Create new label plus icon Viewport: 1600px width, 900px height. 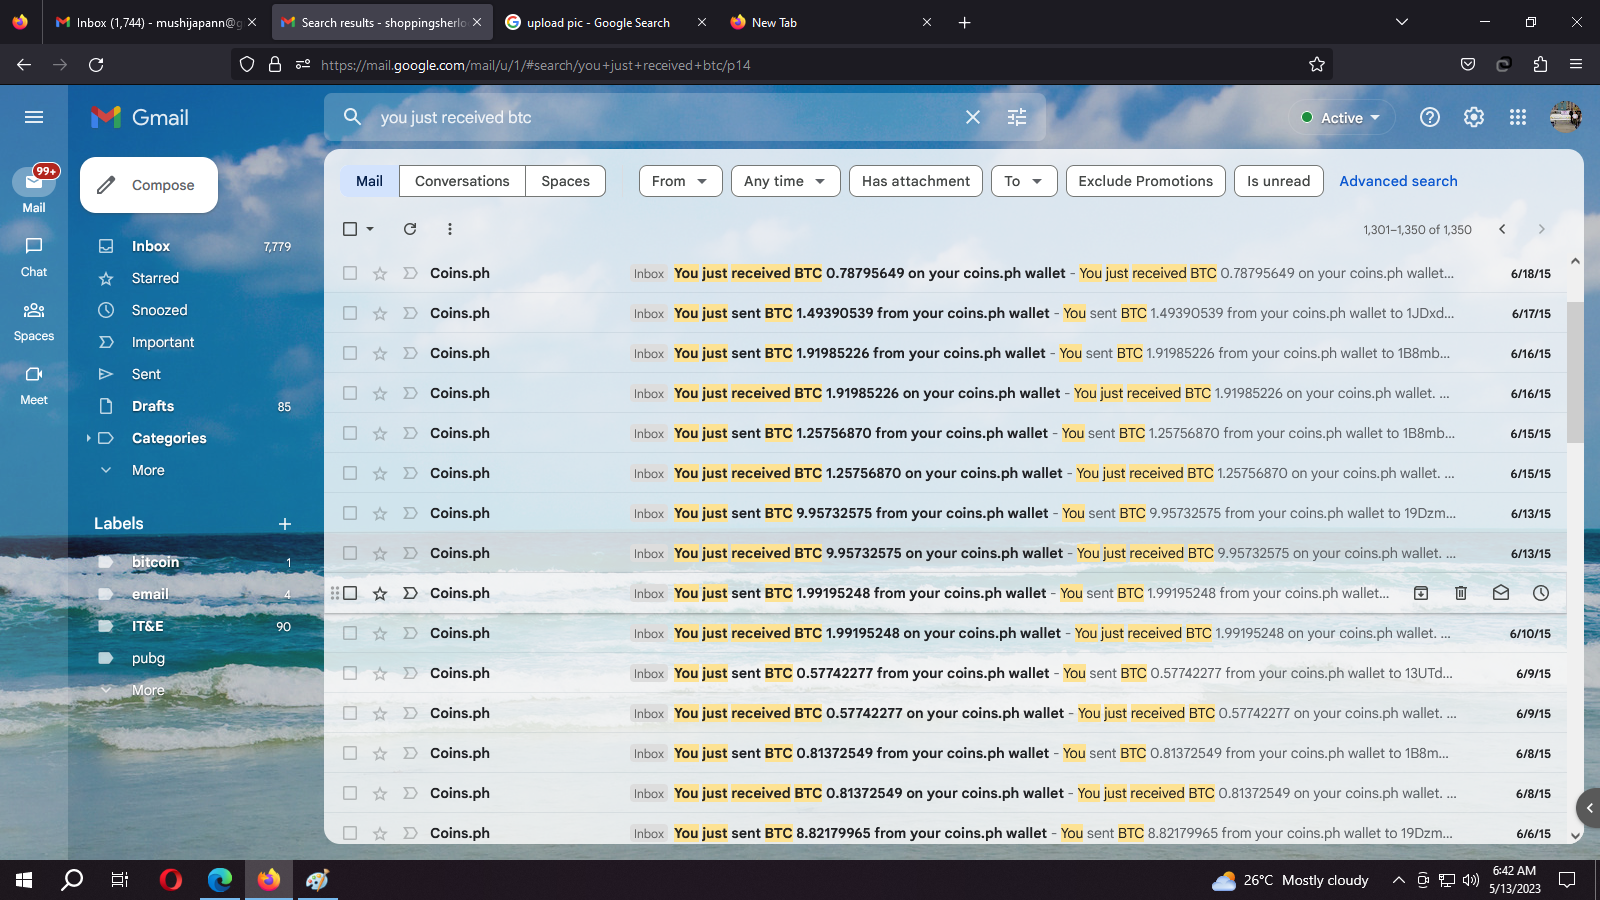(285, 524)
